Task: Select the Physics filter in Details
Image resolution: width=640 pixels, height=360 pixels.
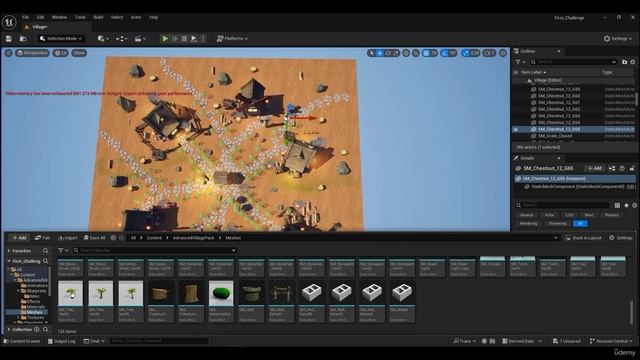Action: point(611,215)
